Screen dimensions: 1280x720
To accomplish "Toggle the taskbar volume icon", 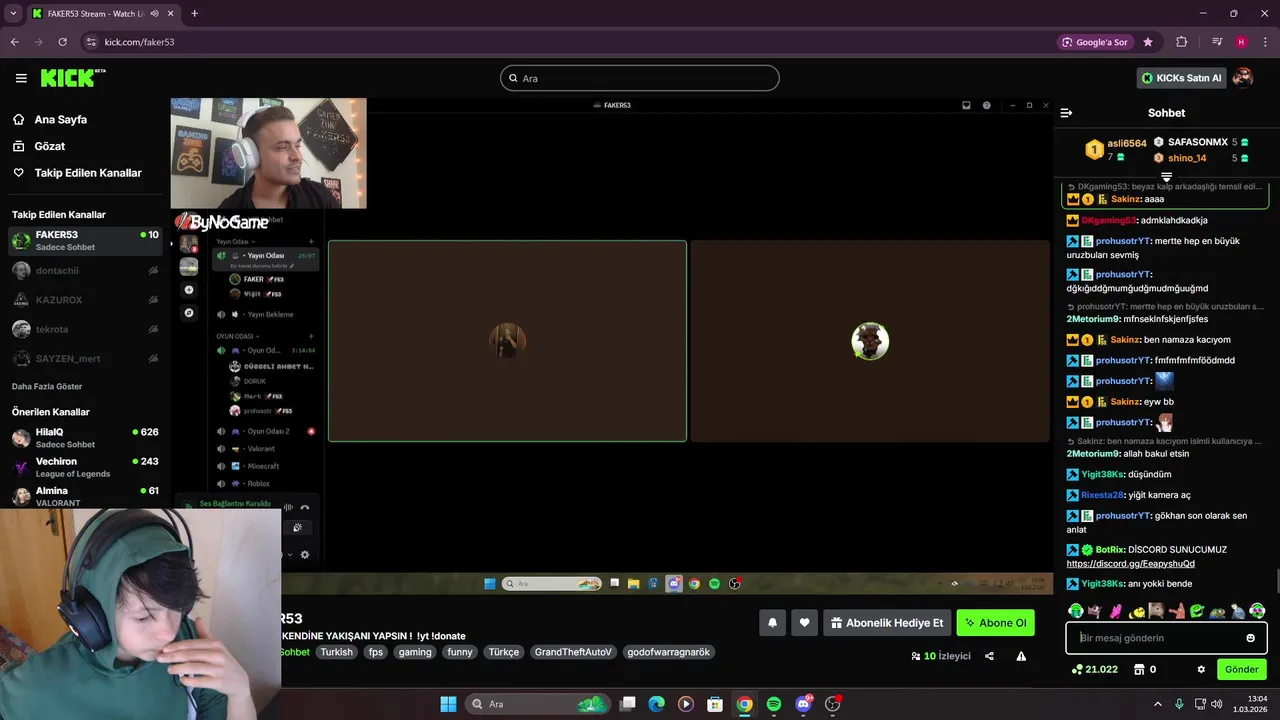I will click(x=1216, y=704).
